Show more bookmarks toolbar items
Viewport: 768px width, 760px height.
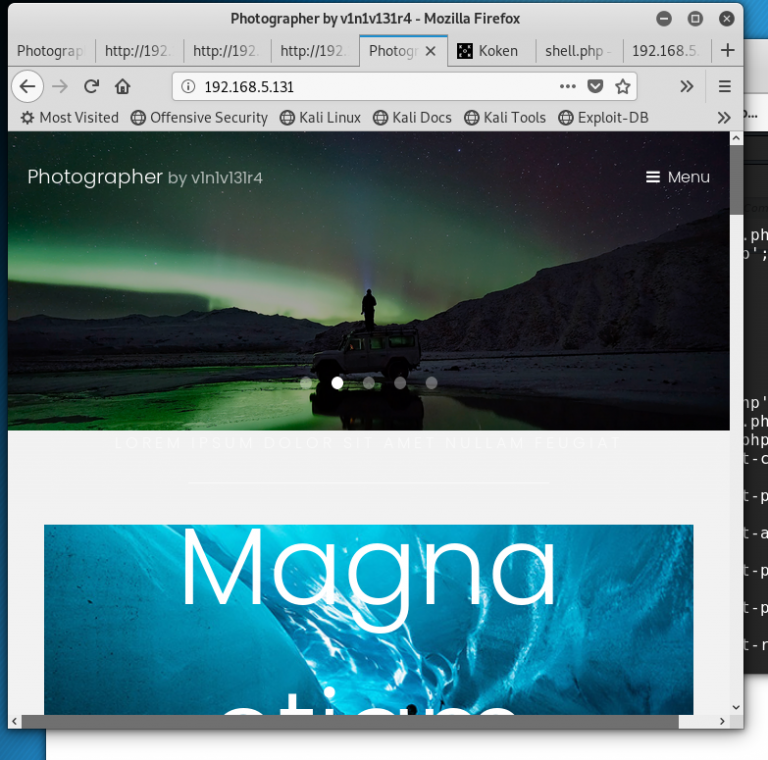point(724,118)
